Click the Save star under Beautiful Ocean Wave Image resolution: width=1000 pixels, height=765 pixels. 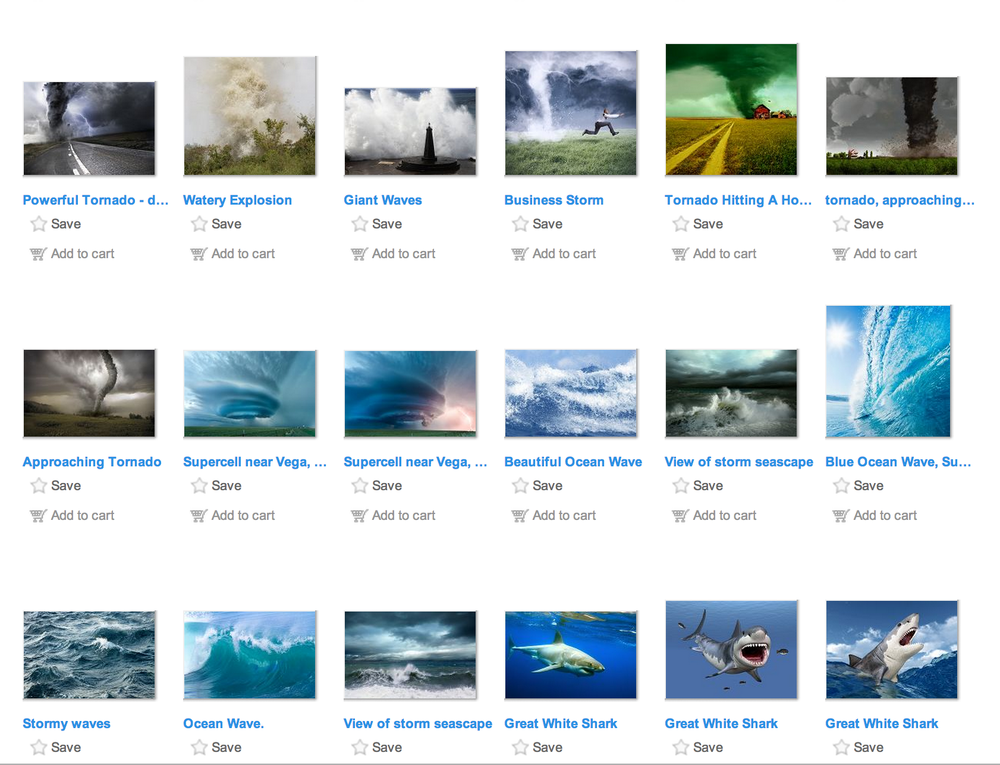pyautogui.click(x=520, y=486)
